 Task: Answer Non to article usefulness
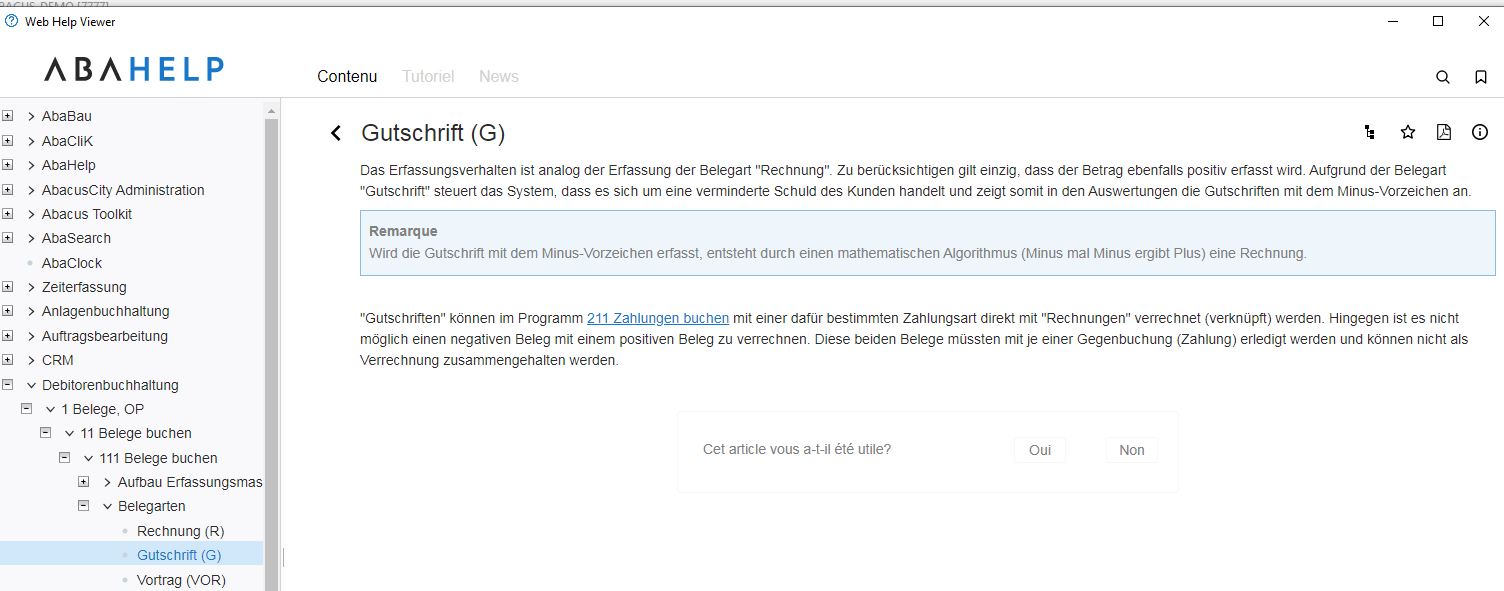(x=1131, y=450)
